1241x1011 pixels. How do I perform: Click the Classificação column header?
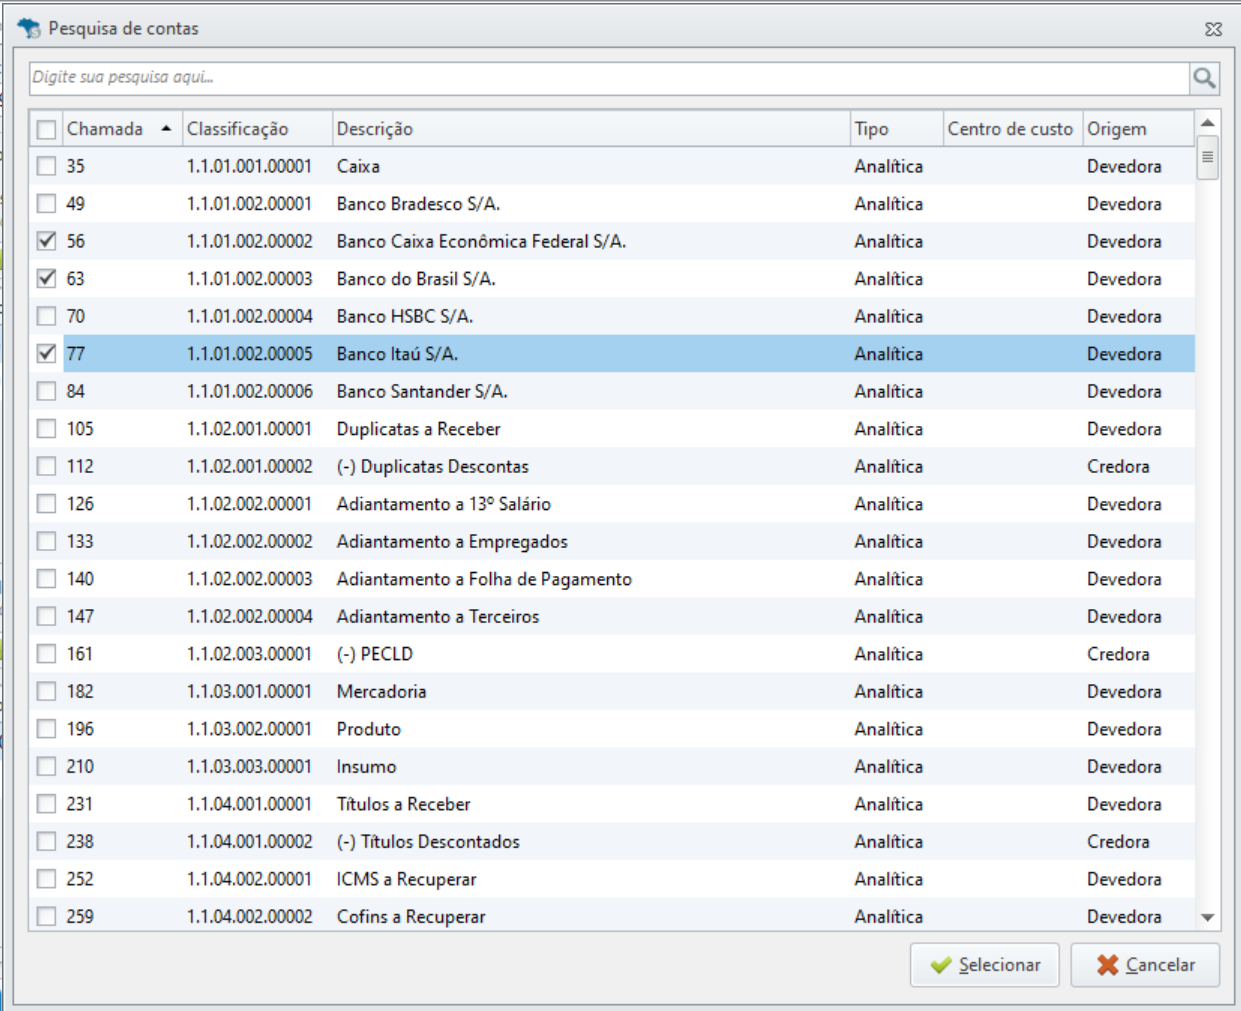point(238,129)
